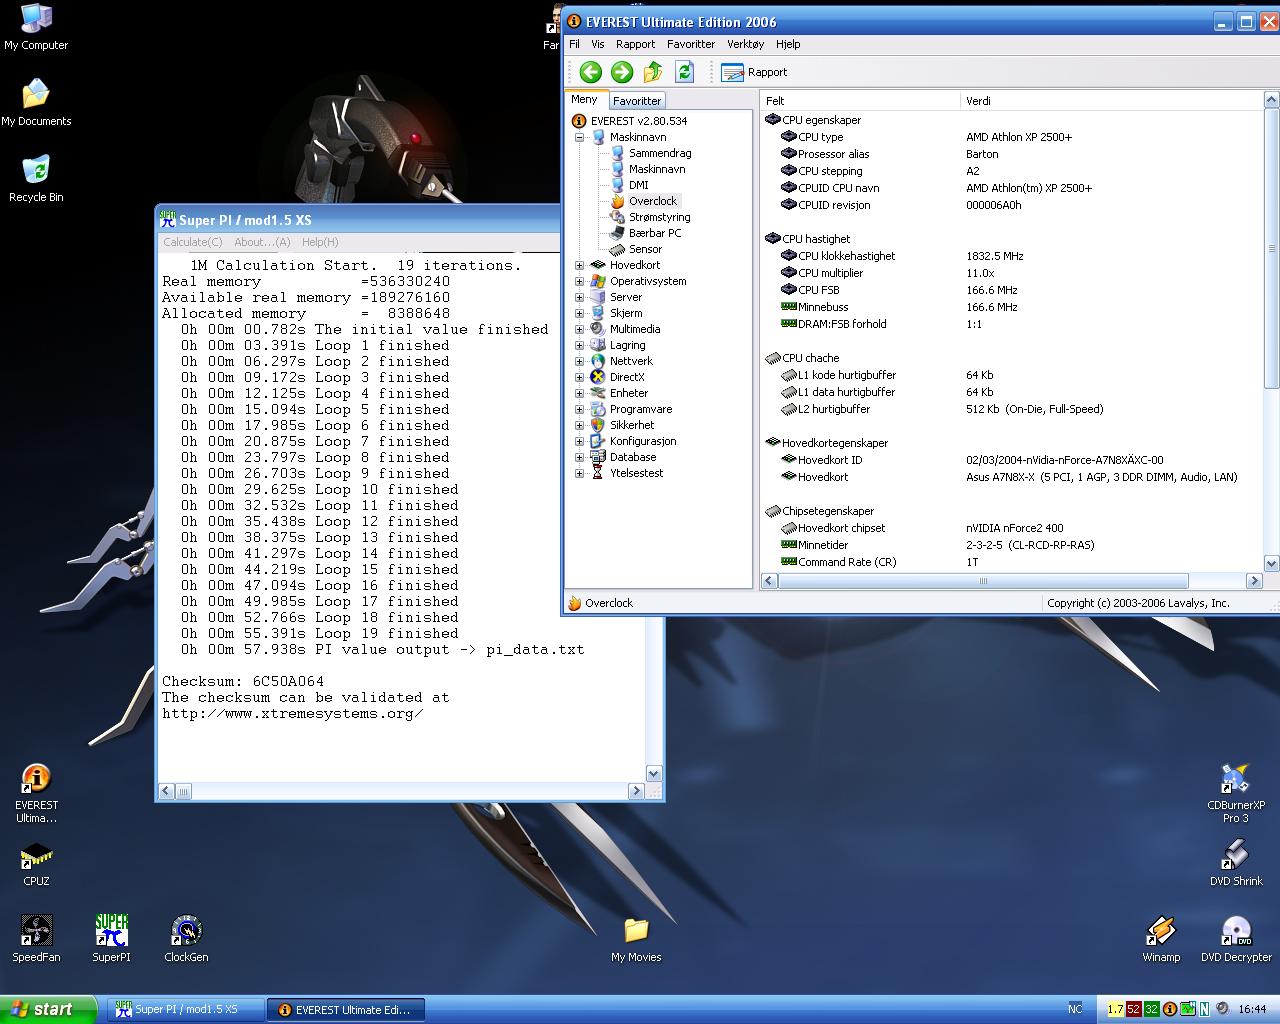Click the Up level icon in EVEREST toolbar

pyautogui.click(x=653, y=72)
